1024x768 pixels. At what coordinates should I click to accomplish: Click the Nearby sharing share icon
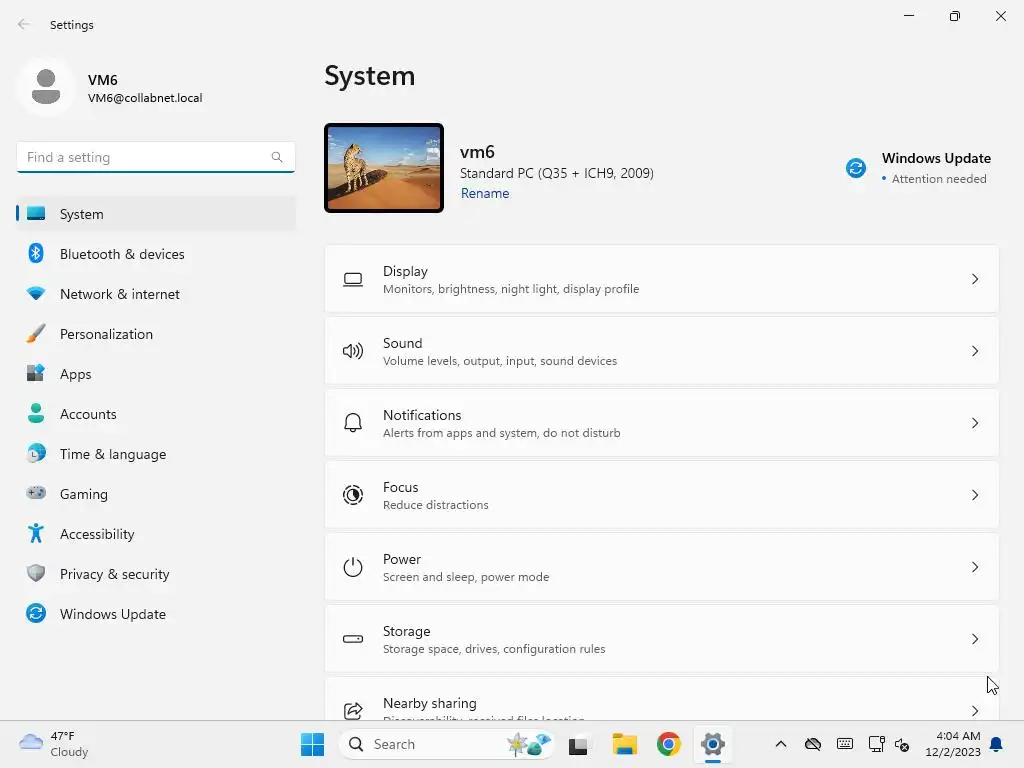(353, 710)
